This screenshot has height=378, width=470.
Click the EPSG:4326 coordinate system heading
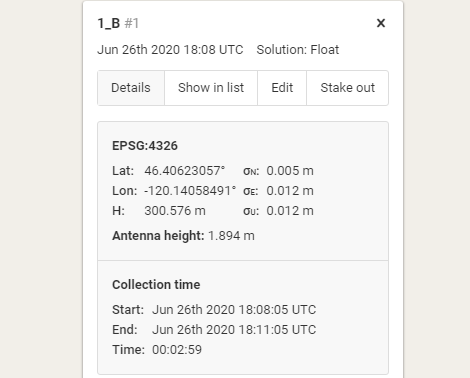145,146
